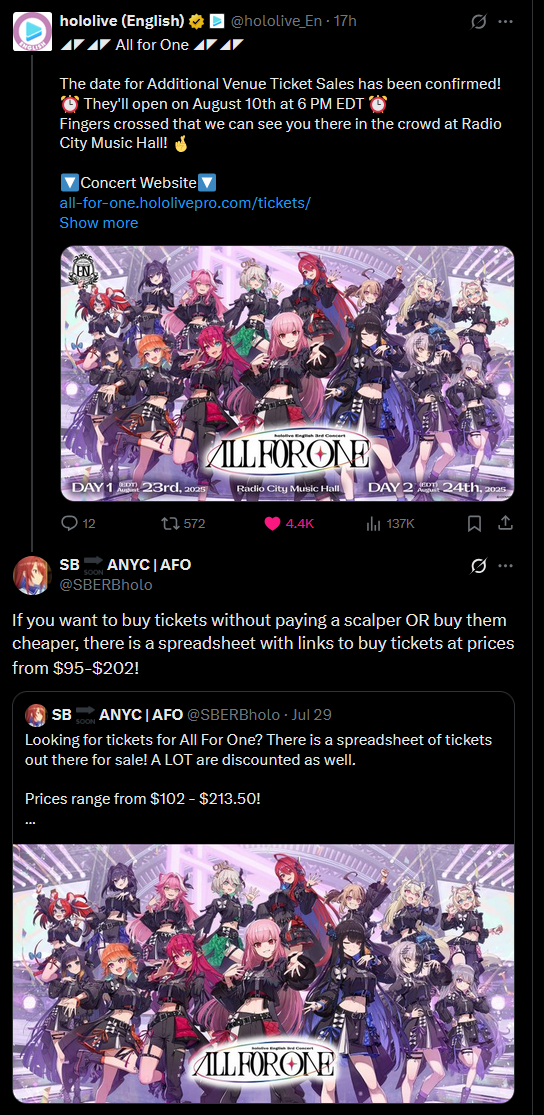The height and width of the screenshot is (1115, 544).
Task: Open the All For One concert image
Action: pos(287,373)
